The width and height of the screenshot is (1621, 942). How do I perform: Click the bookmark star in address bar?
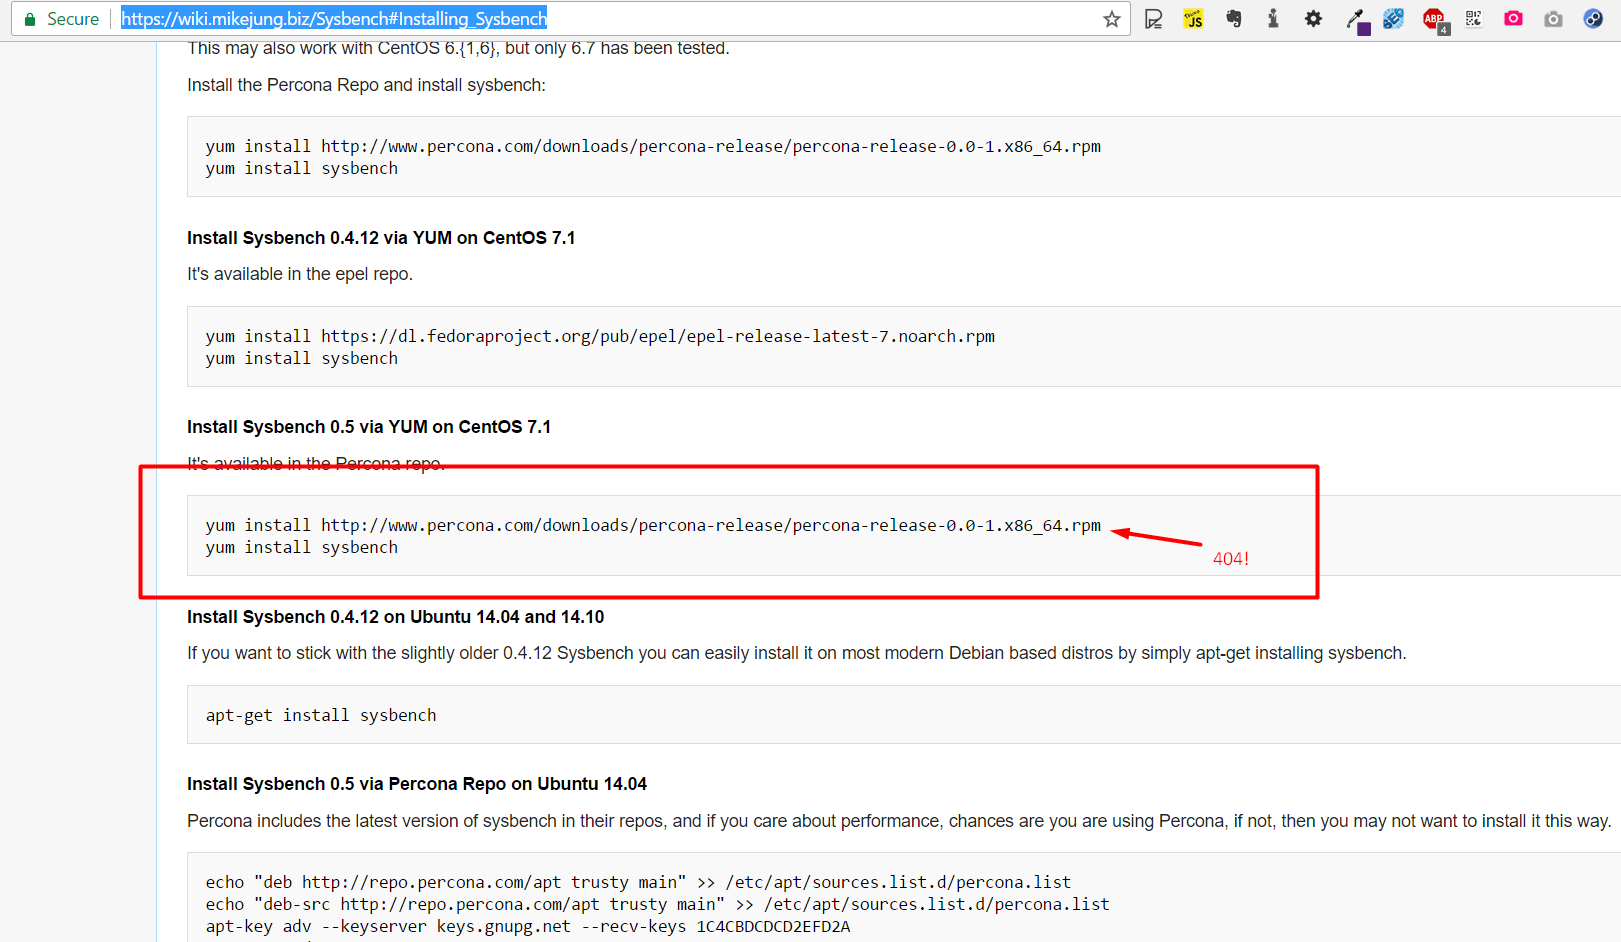(x=1111, y=19)
